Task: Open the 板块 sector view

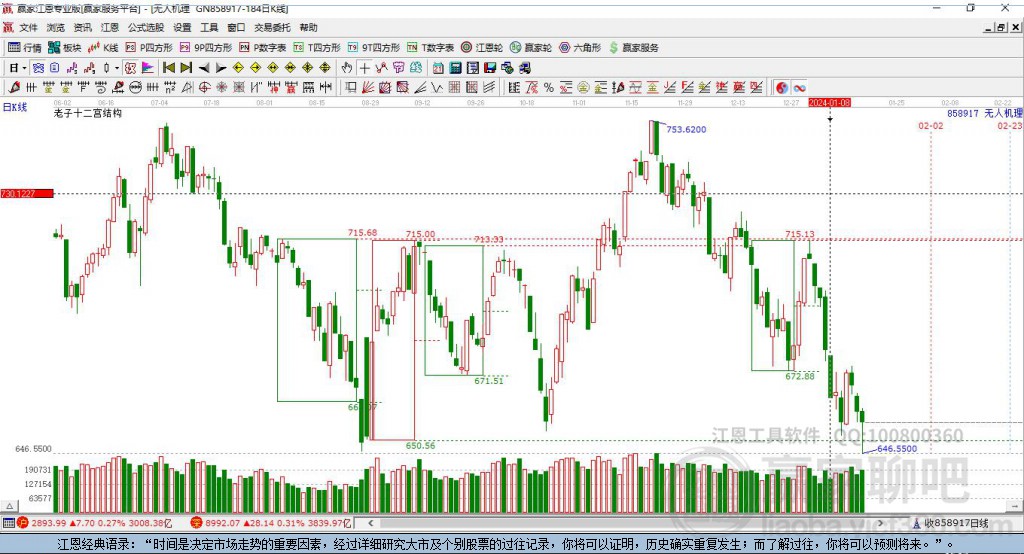Action: (x=65, y=48)
